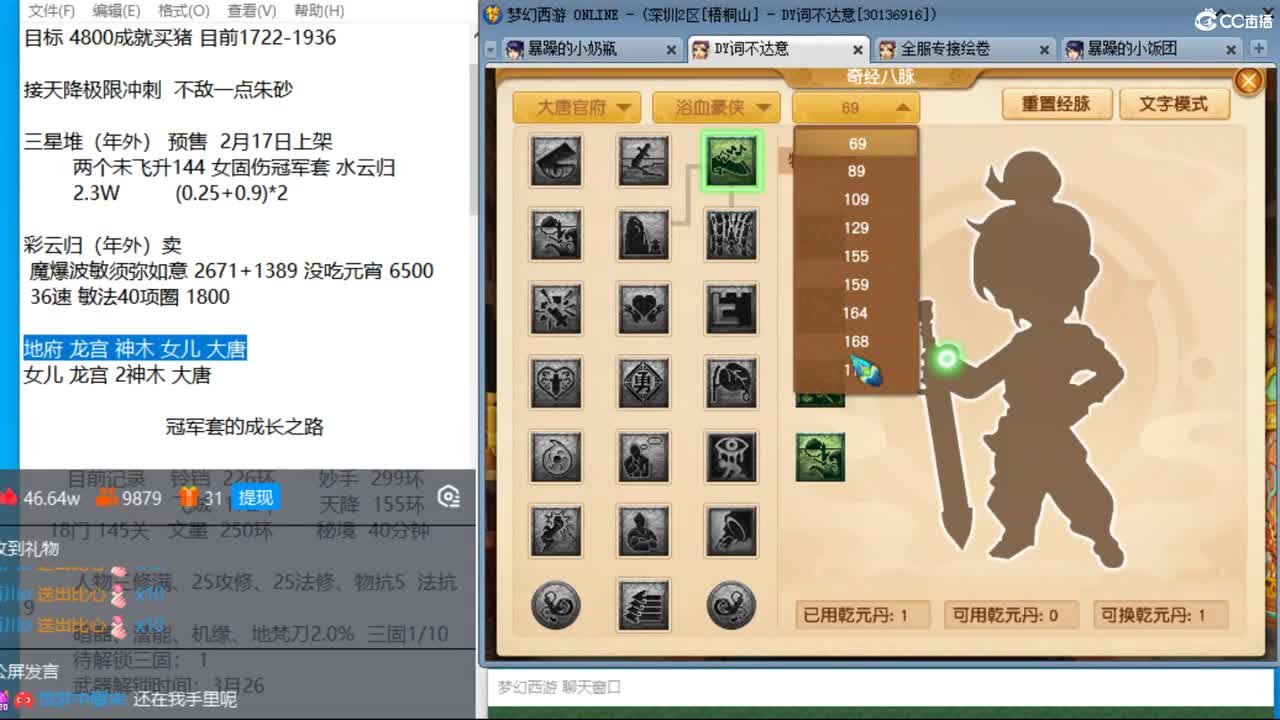Screen dimensions: 1280x720
Task: Pick the crossed swords burst skill icon
Action: [556, 308]
